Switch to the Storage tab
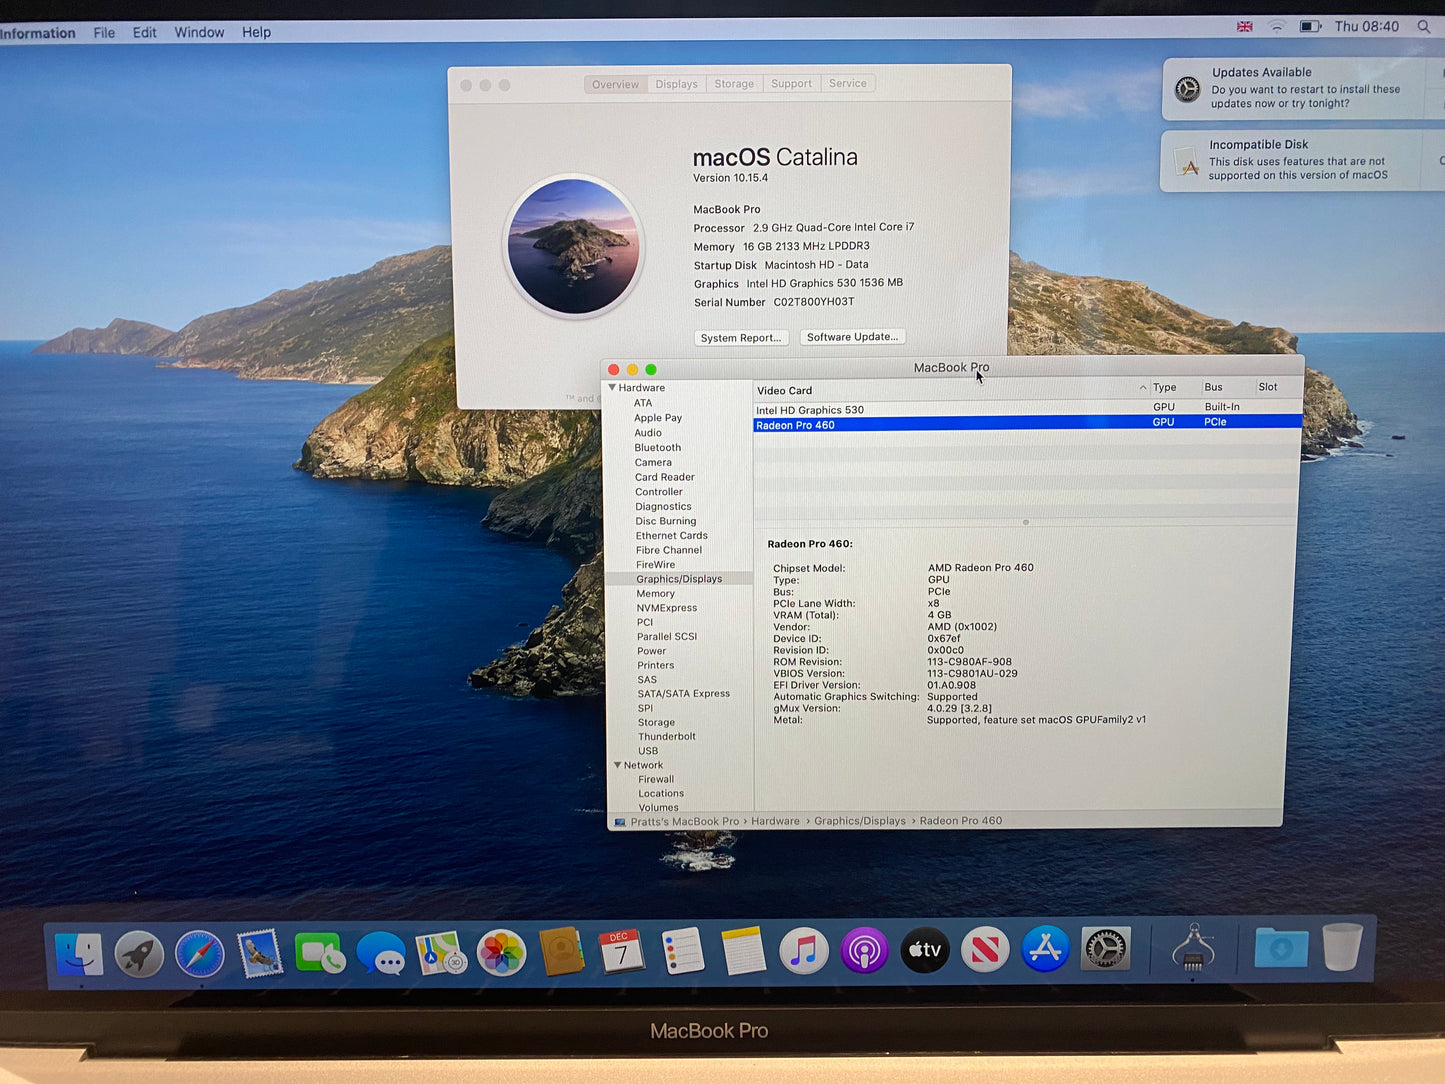The width and height of the screenshot is (1445, 1084). click(734, 84)
